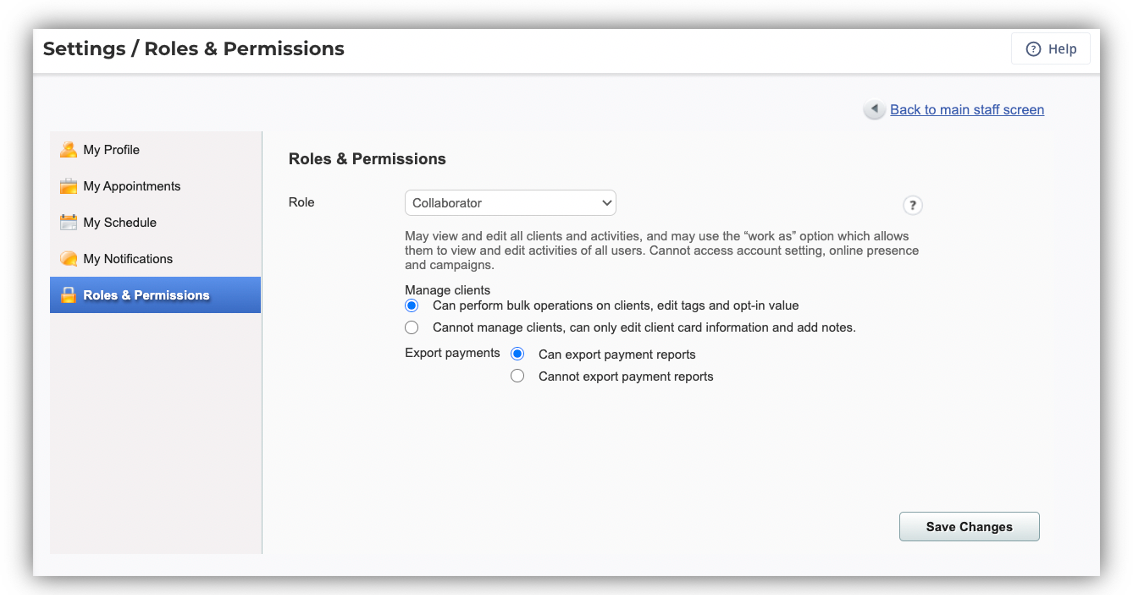Choose 'Cannot export payment reports' radio
1135x595 pixels.
point(518,376)
